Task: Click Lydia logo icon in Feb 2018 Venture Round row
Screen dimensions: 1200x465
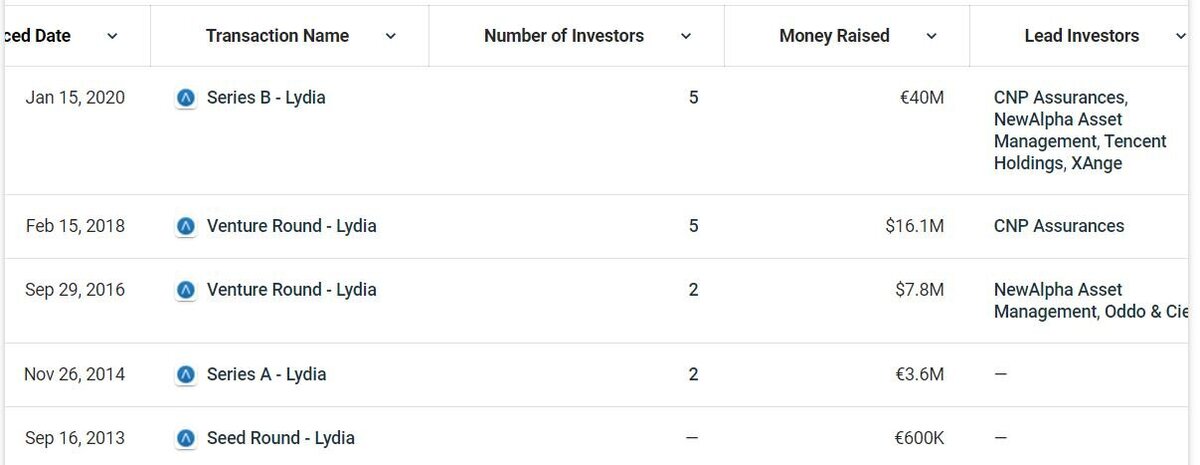Action: pos(185,226)
